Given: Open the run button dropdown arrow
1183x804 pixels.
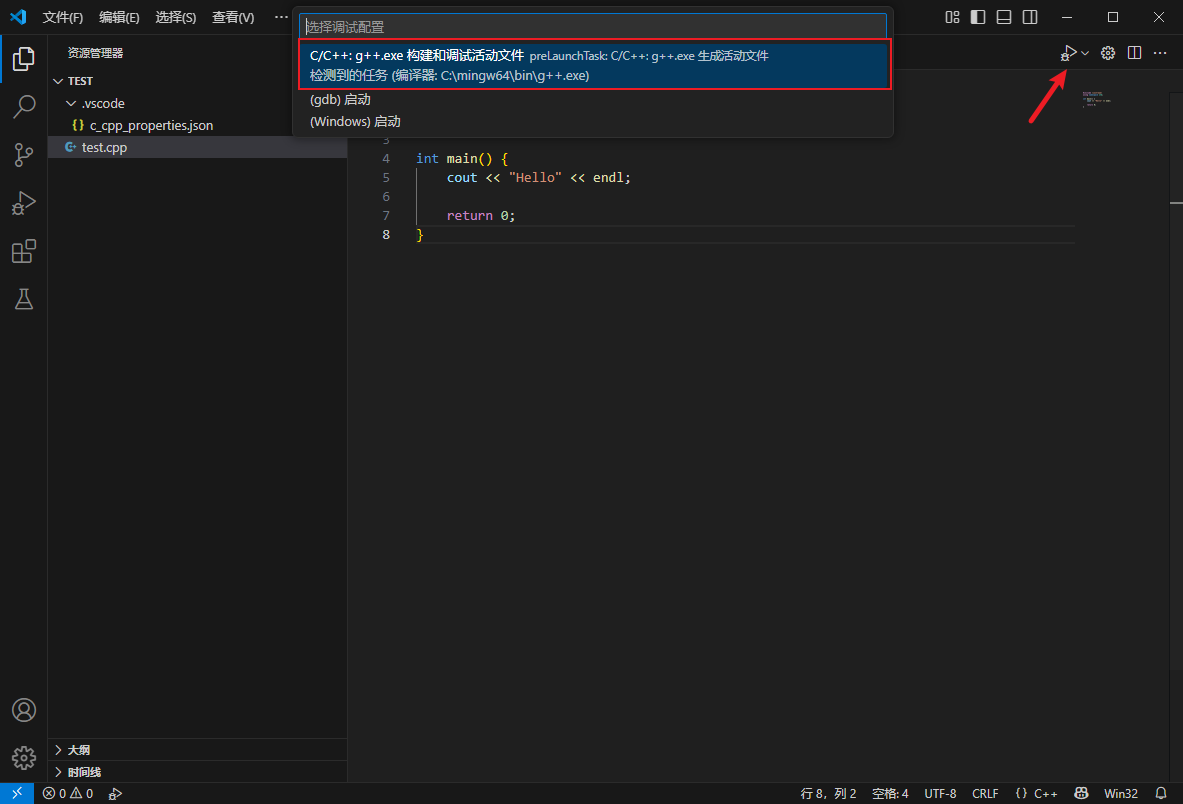Looking at the screenshot, I should click(x=1085, y=53).
